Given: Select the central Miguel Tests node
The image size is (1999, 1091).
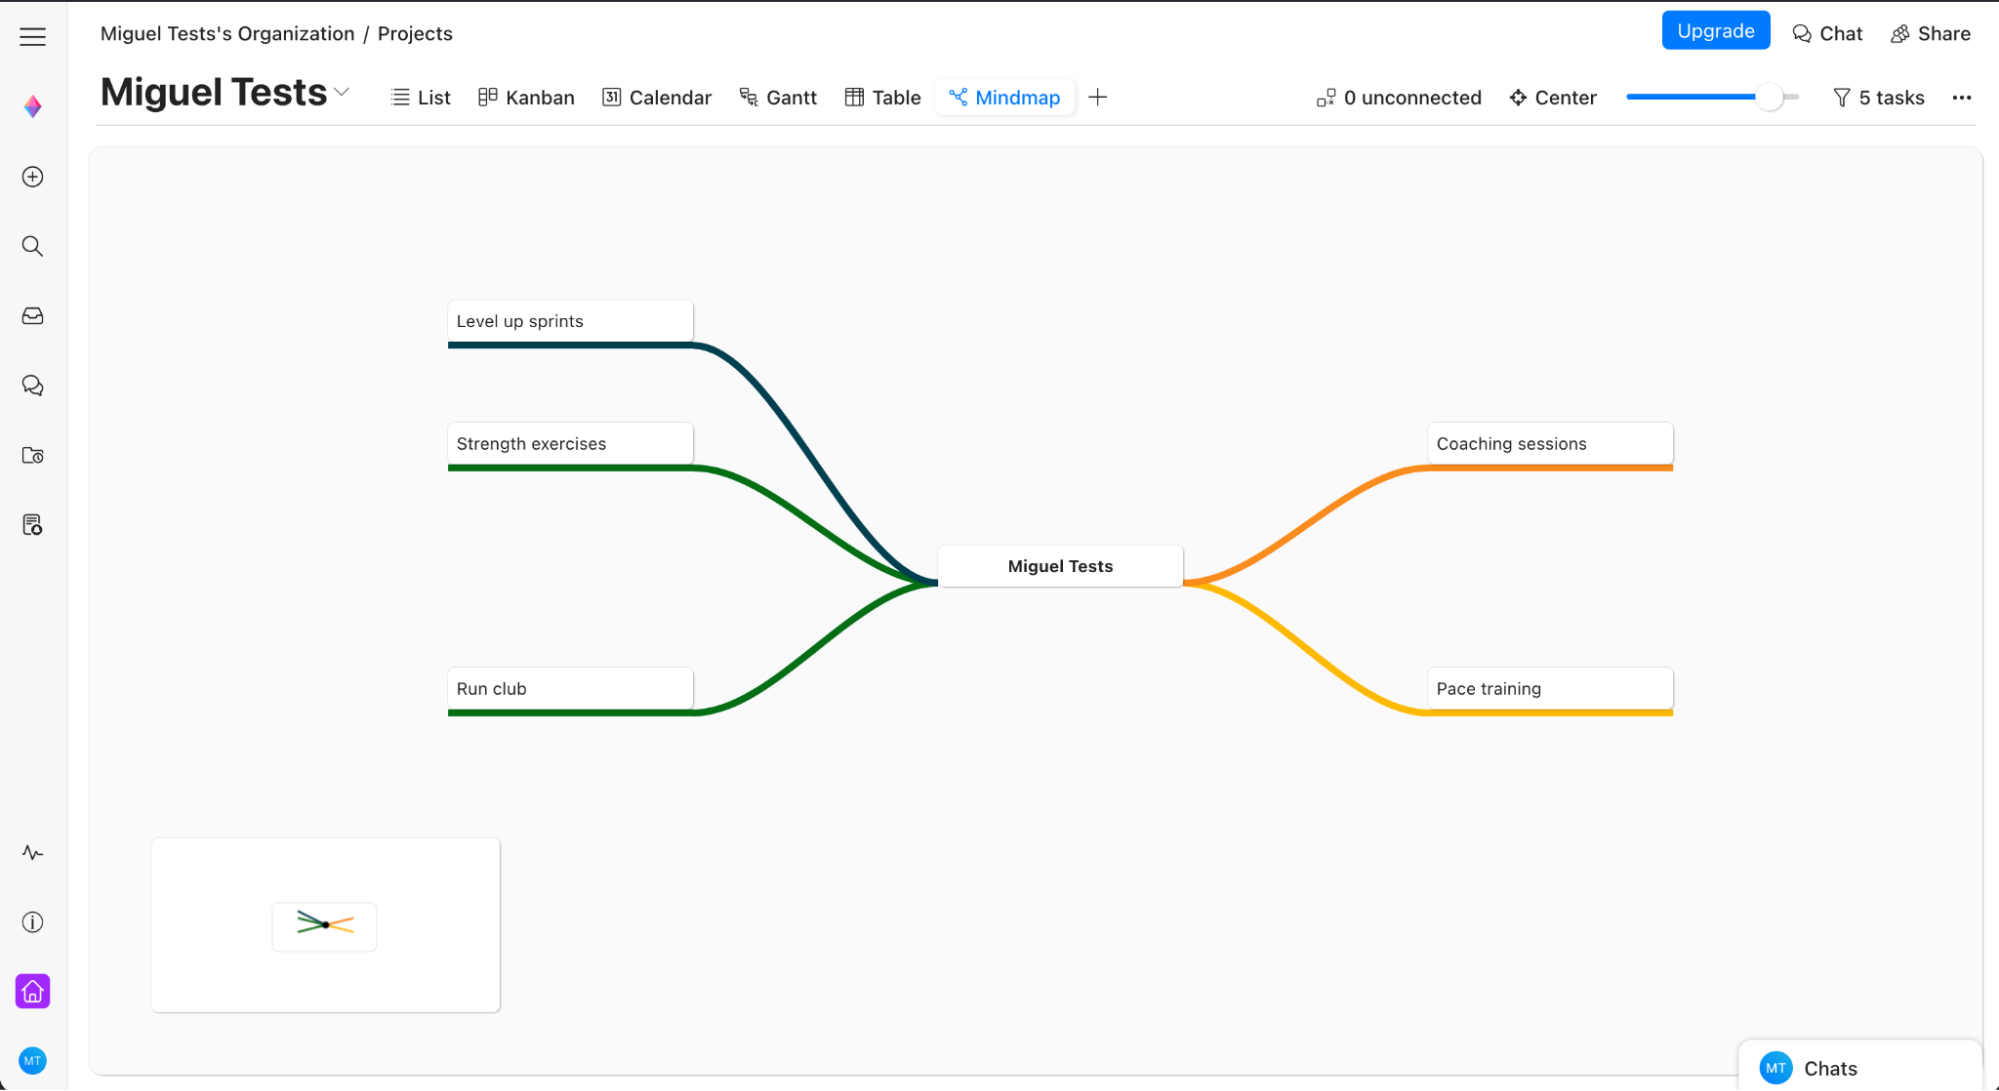Looking at the screenshot, I should click(x=1060, y=566).
